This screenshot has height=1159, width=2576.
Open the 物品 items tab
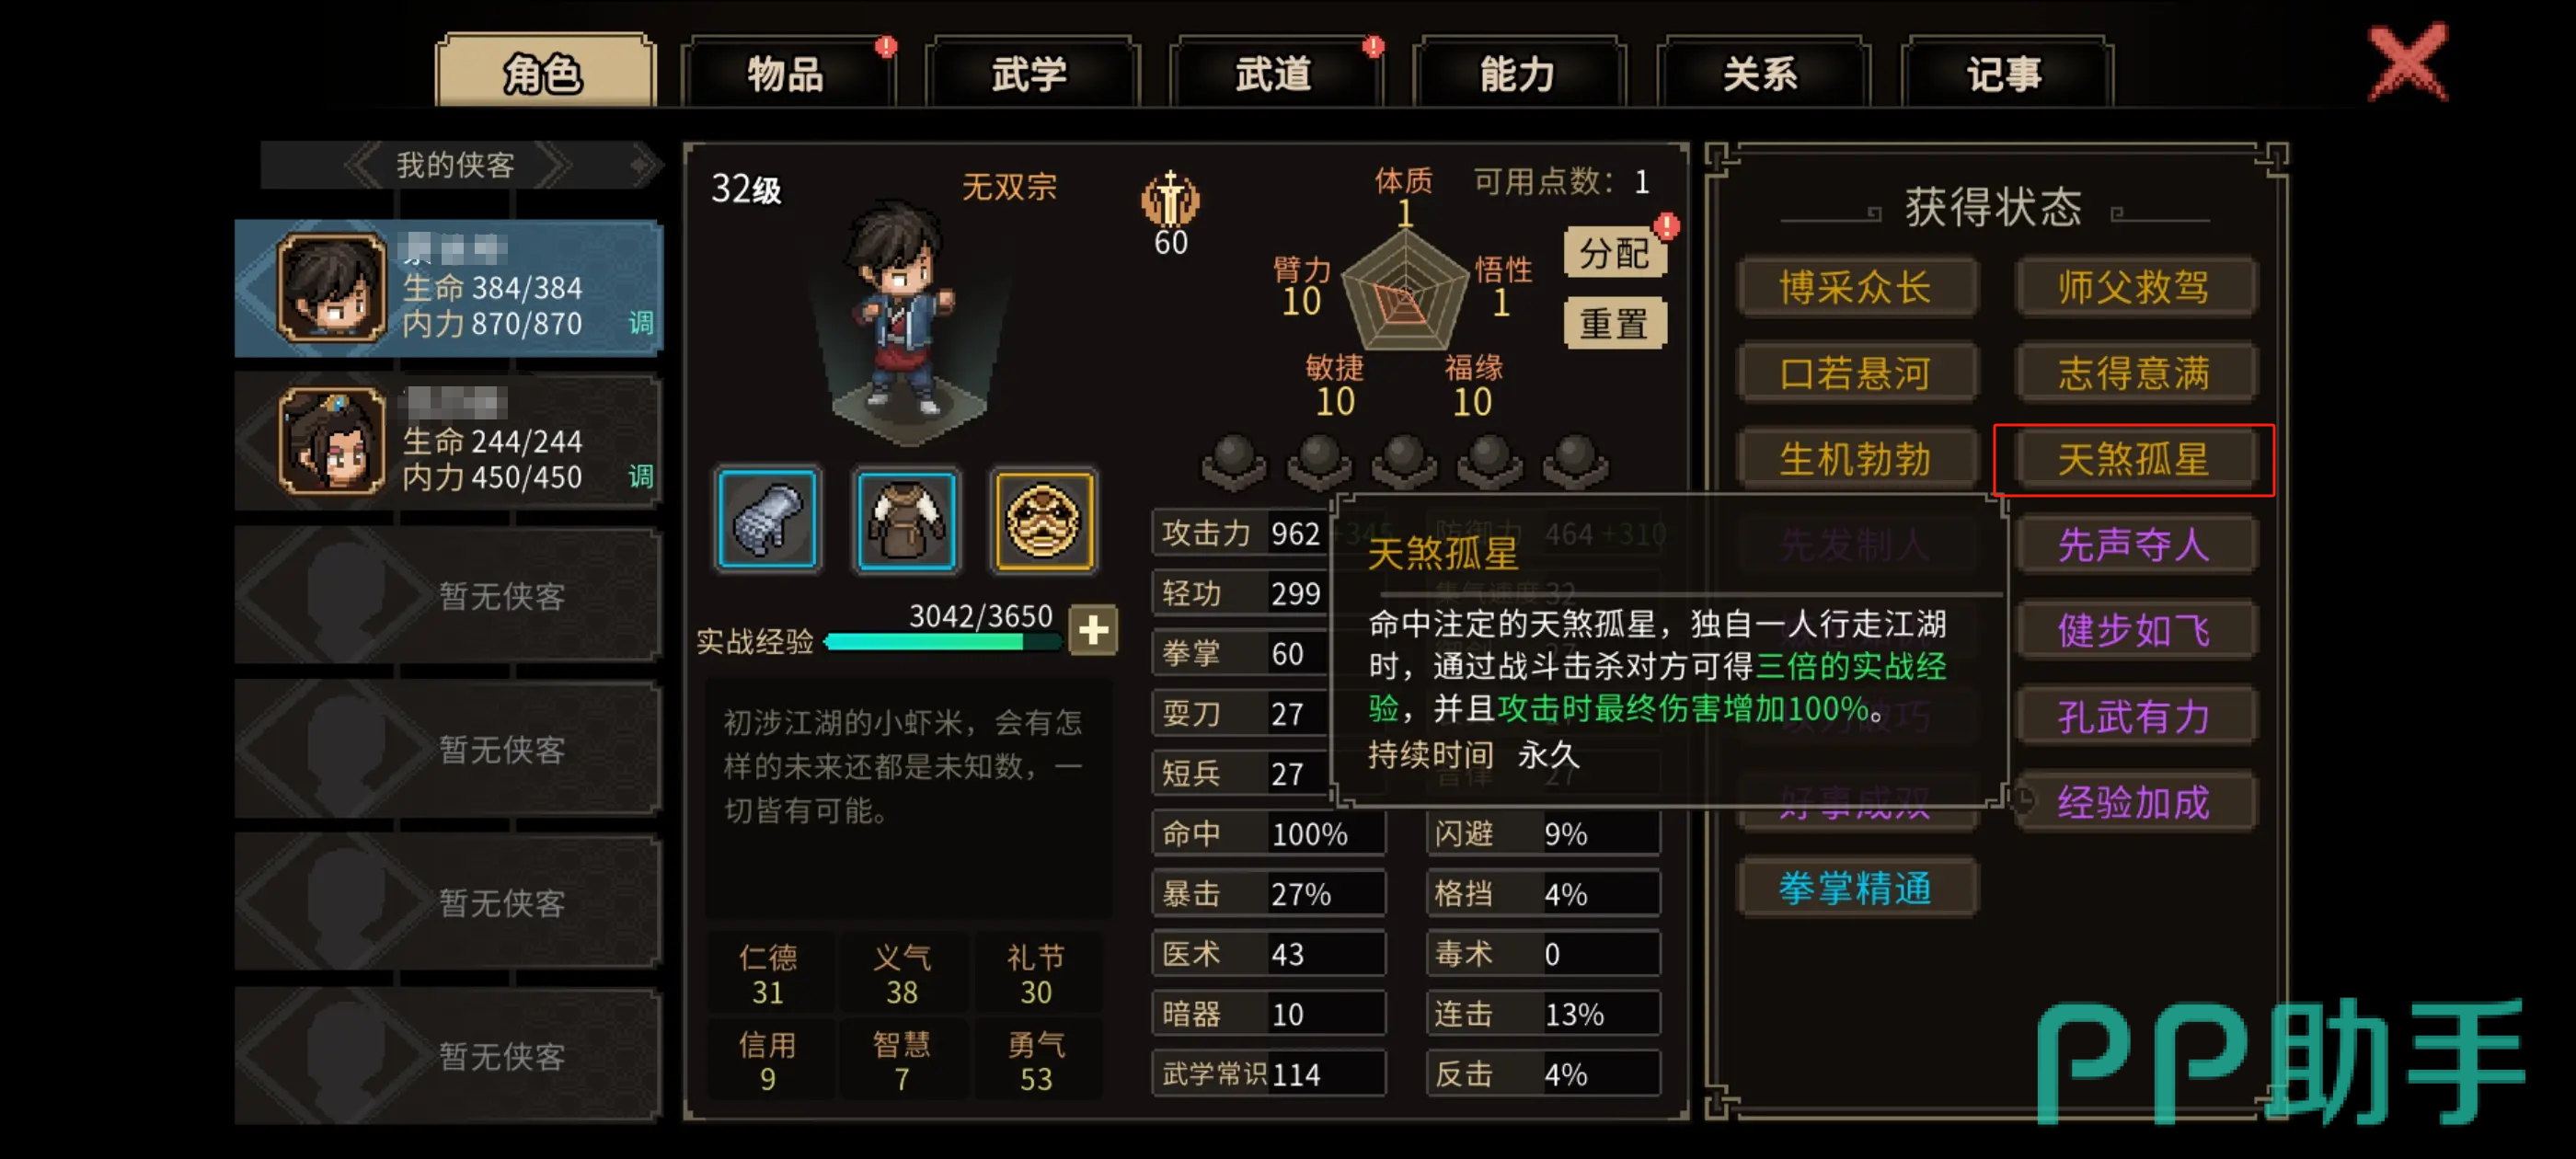(787, 72)
